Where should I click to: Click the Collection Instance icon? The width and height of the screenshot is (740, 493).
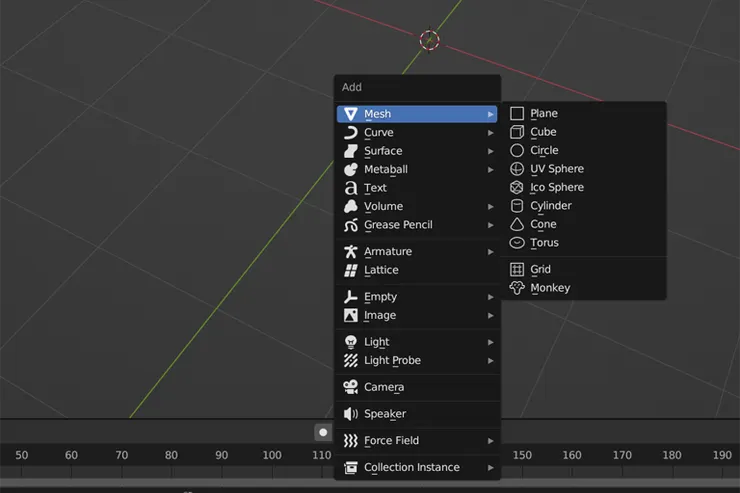[x=351, y=468]
